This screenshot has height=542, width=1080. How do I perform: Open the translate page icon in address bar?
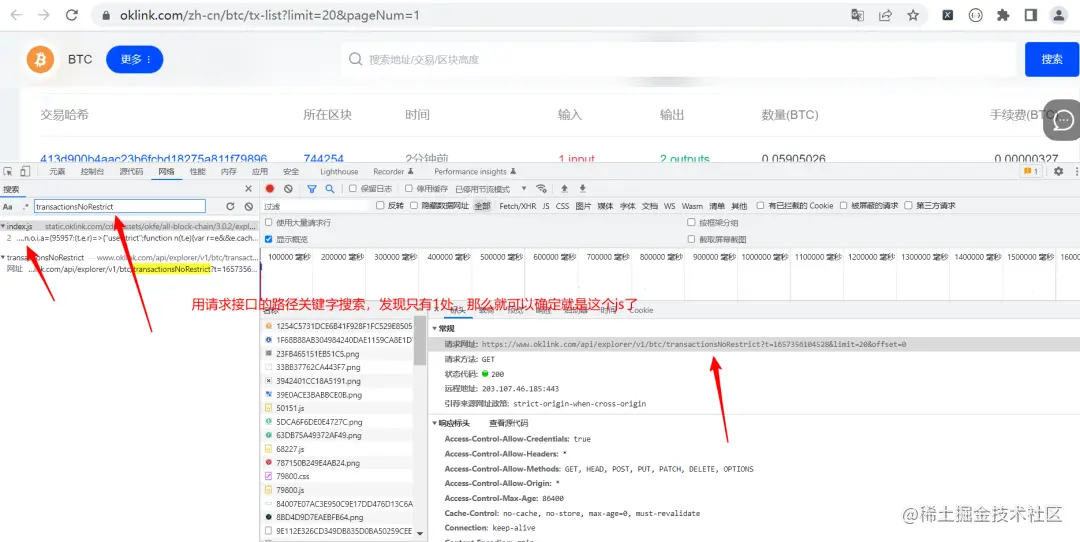(858, 15)
